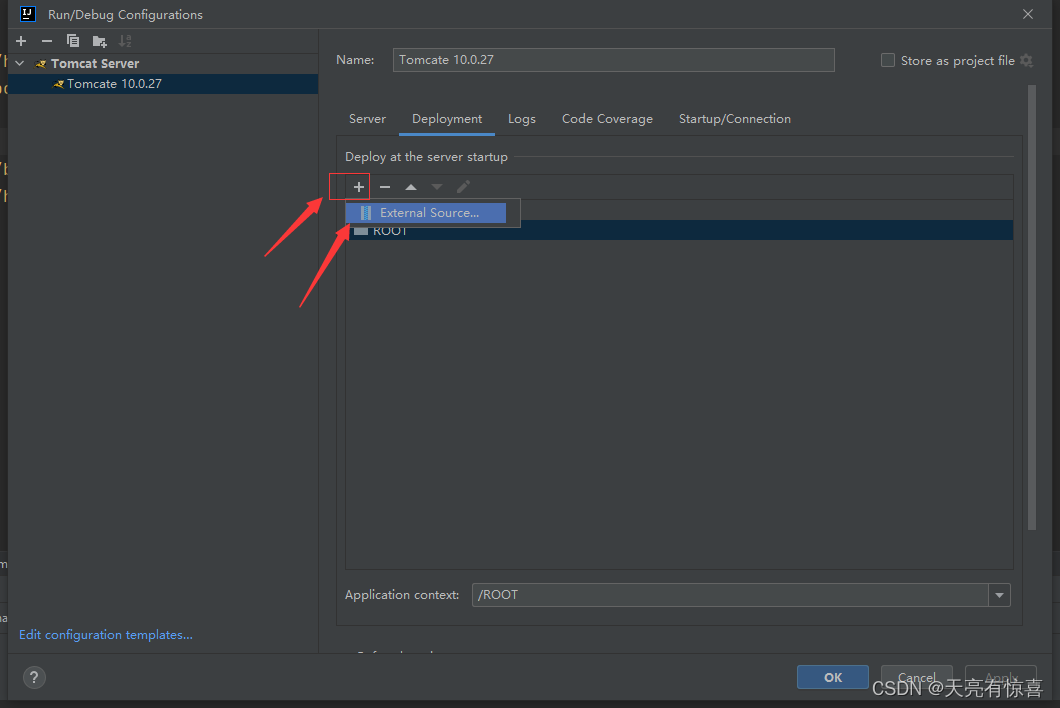Enable Store as project file

coord(888,60)
